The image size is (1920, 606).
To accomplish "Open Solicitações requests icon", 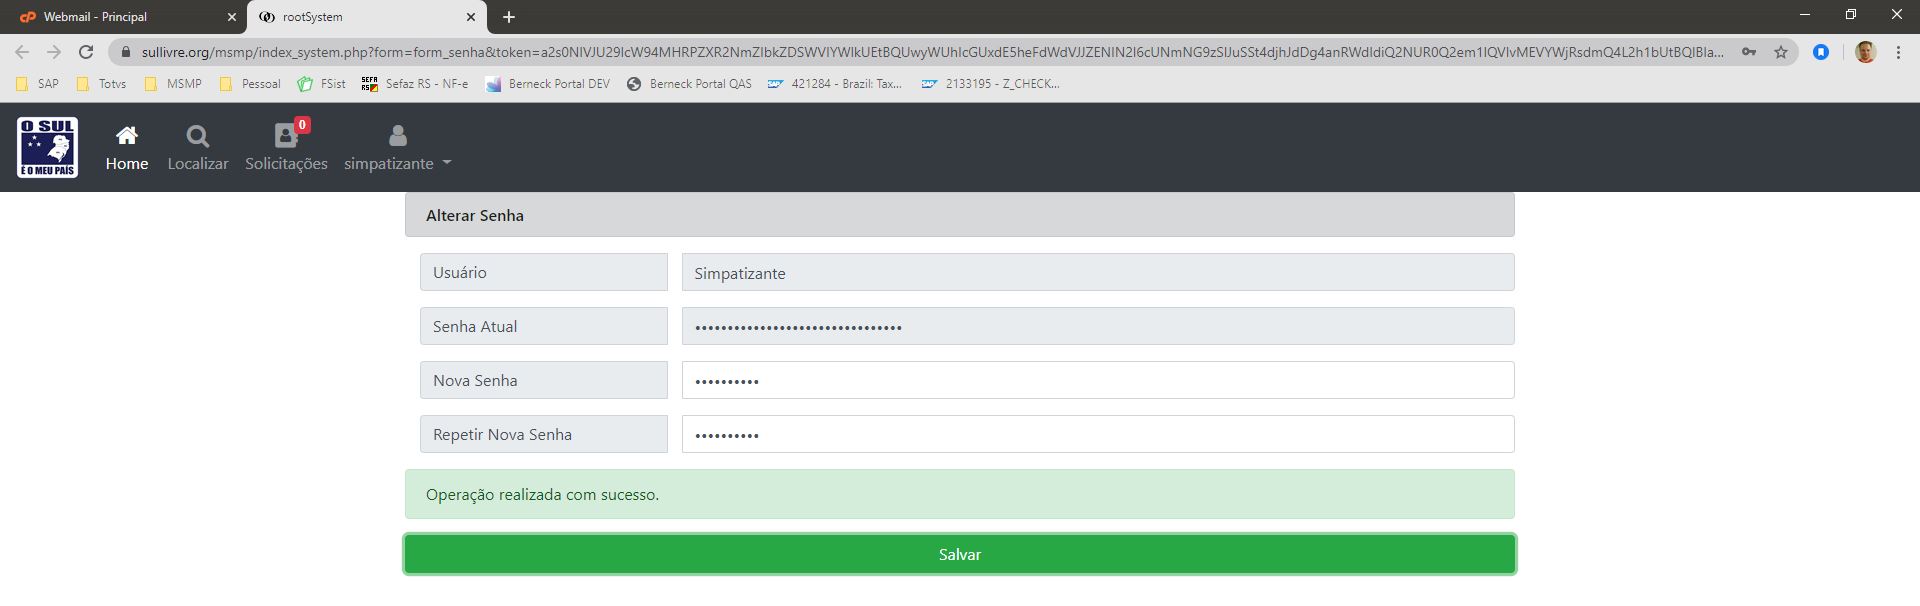I will tap(285, 136).
